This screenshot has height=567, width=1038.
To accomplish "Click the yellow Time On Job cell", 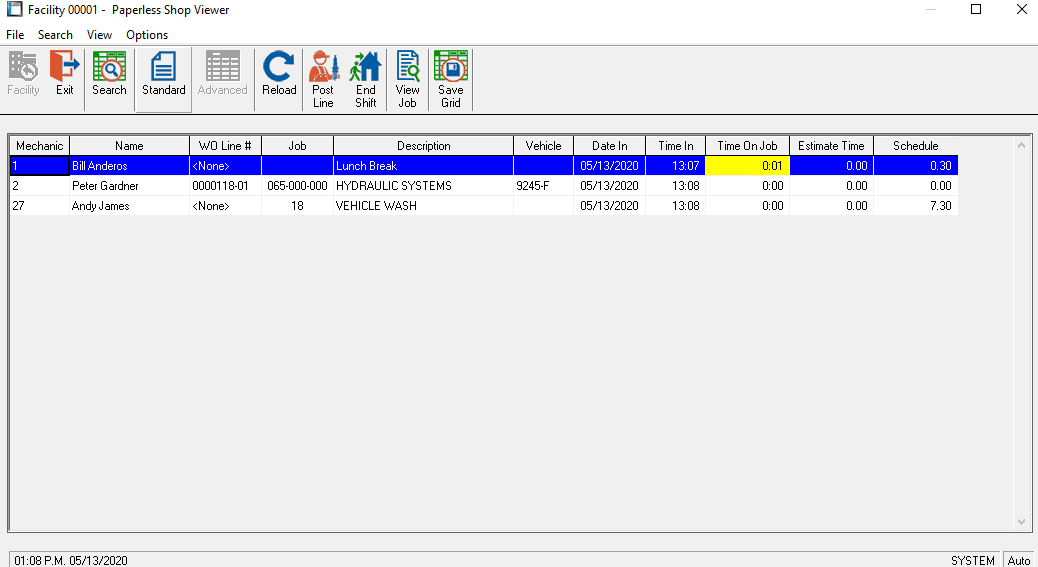I will pyautogui.click(x=747, y=166).
